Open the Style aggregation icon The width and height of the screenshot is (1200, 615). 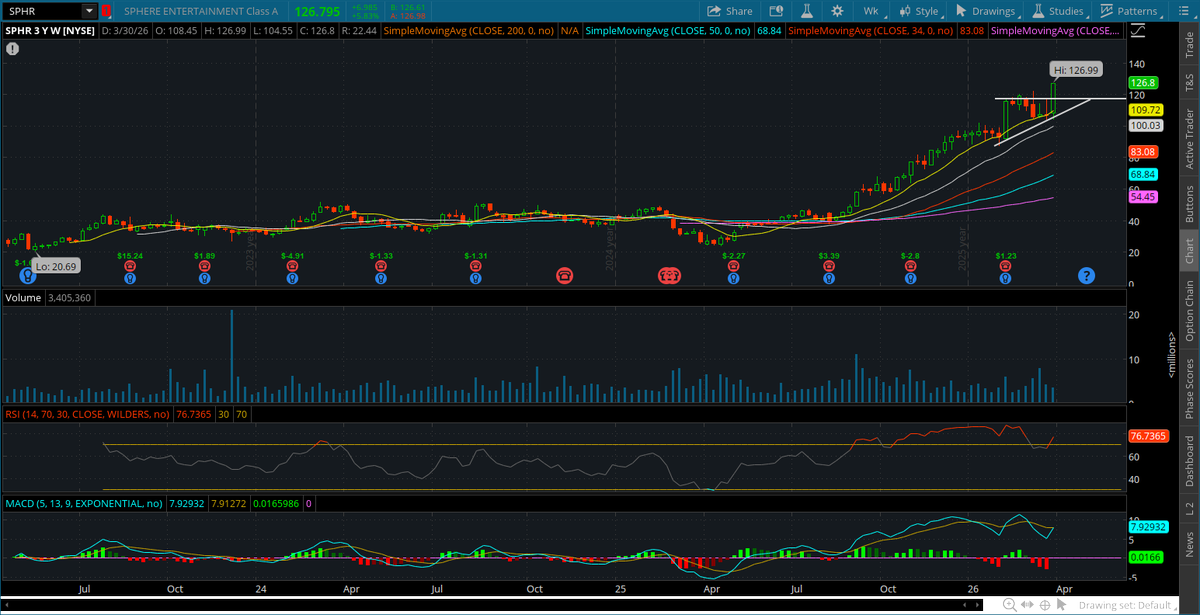[904, 11]
